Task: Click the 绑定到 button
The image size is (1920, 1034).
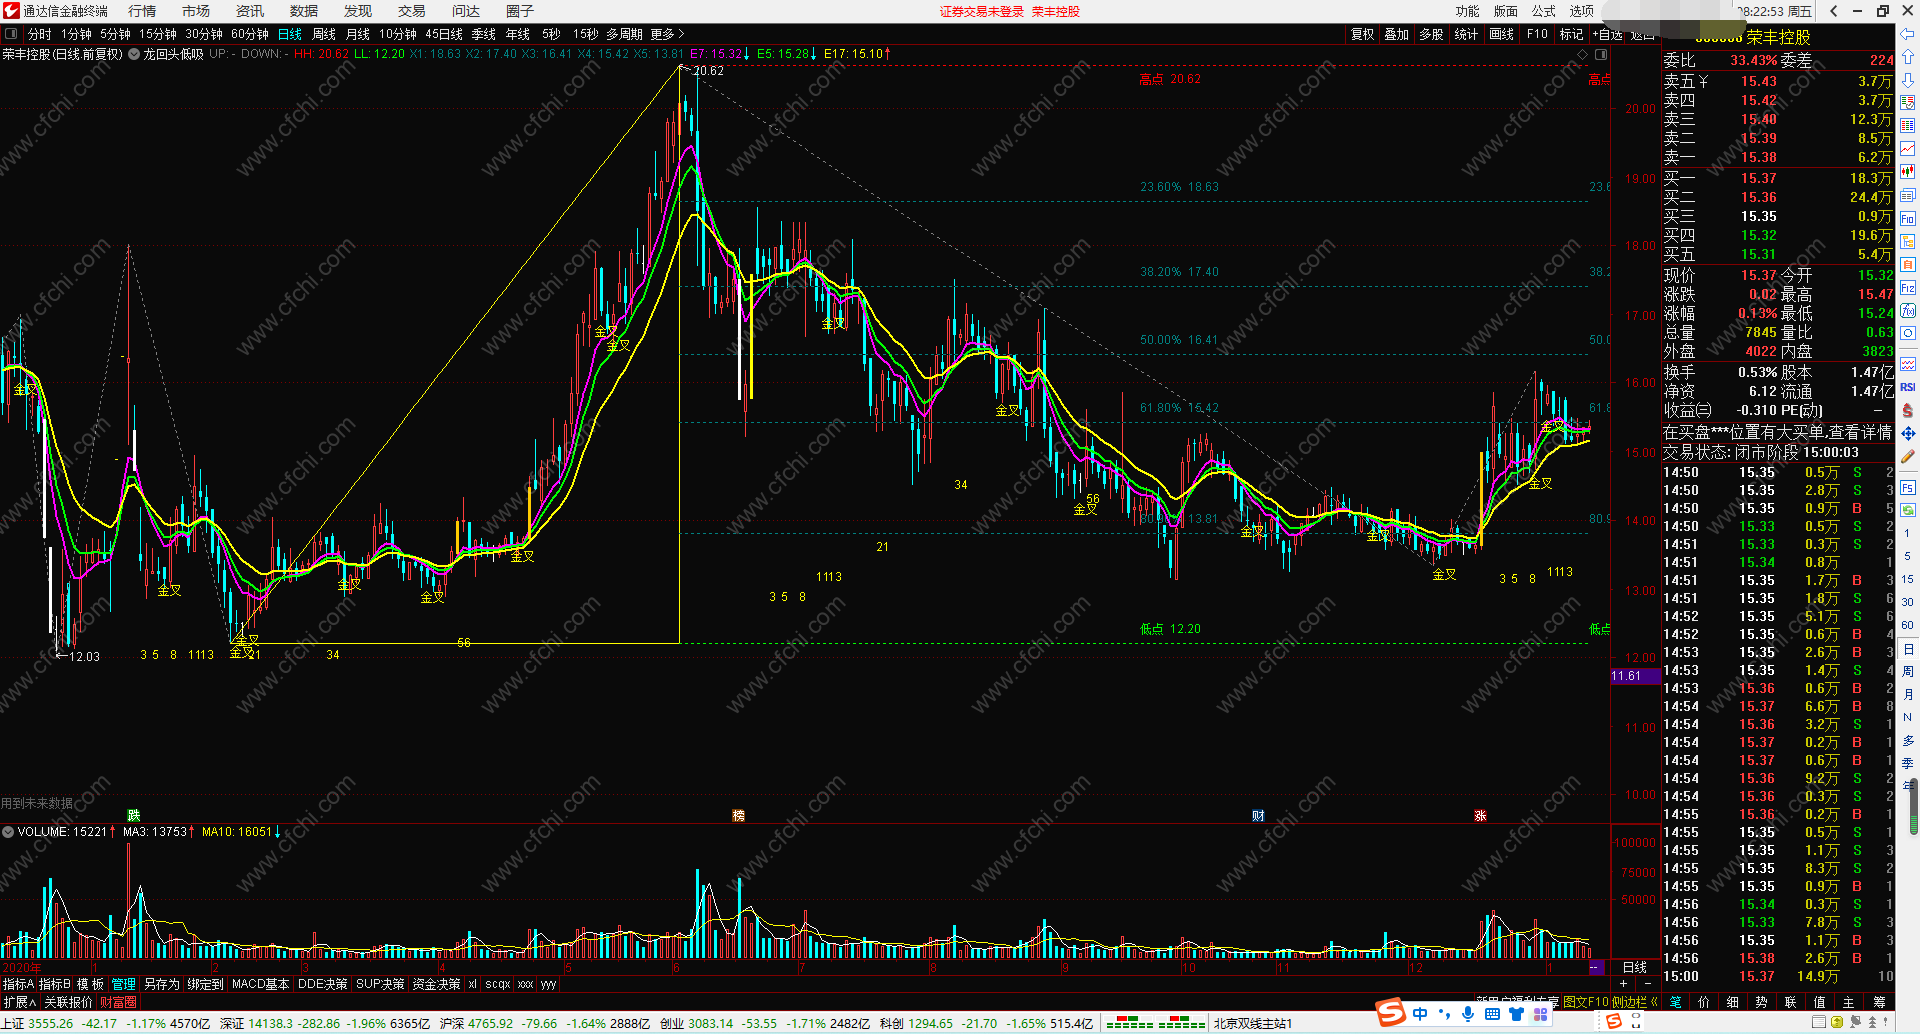Action: click(206, 984)
